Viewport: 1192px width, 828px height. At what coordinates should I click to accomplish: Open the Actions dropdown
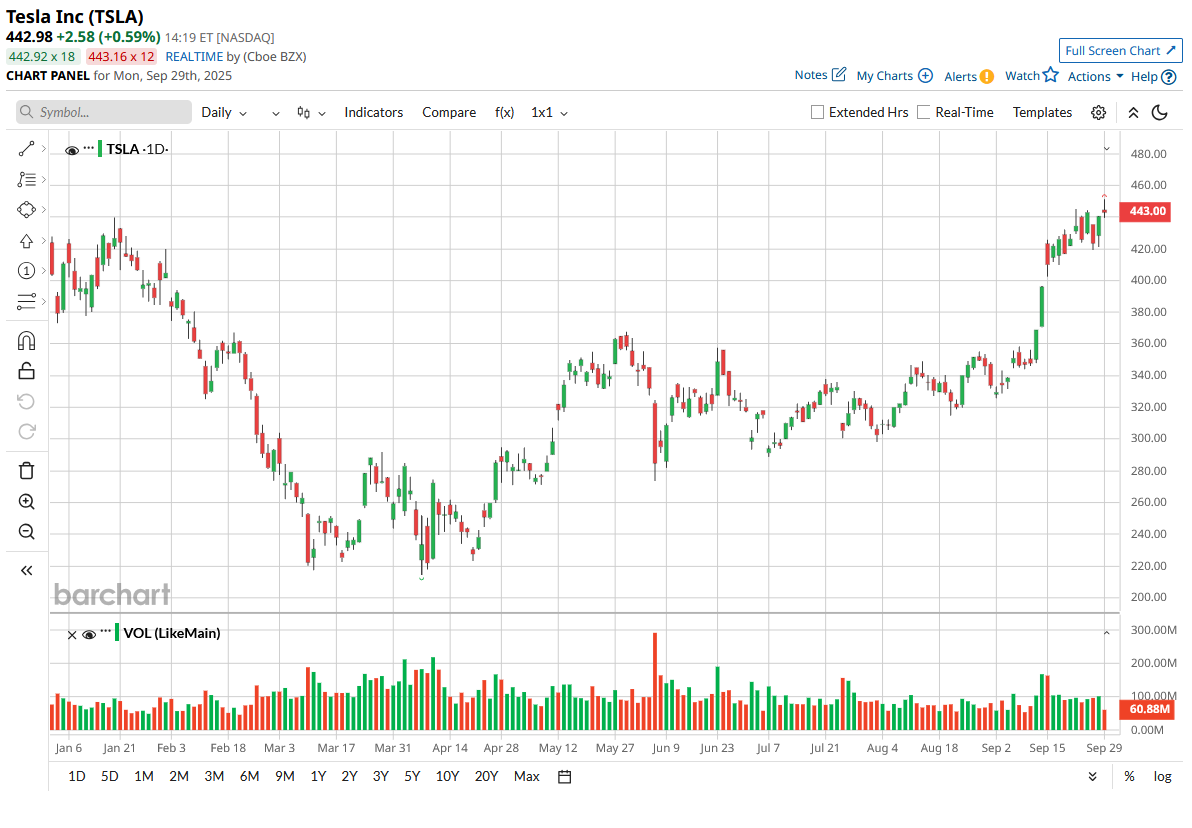[1095, 76]
